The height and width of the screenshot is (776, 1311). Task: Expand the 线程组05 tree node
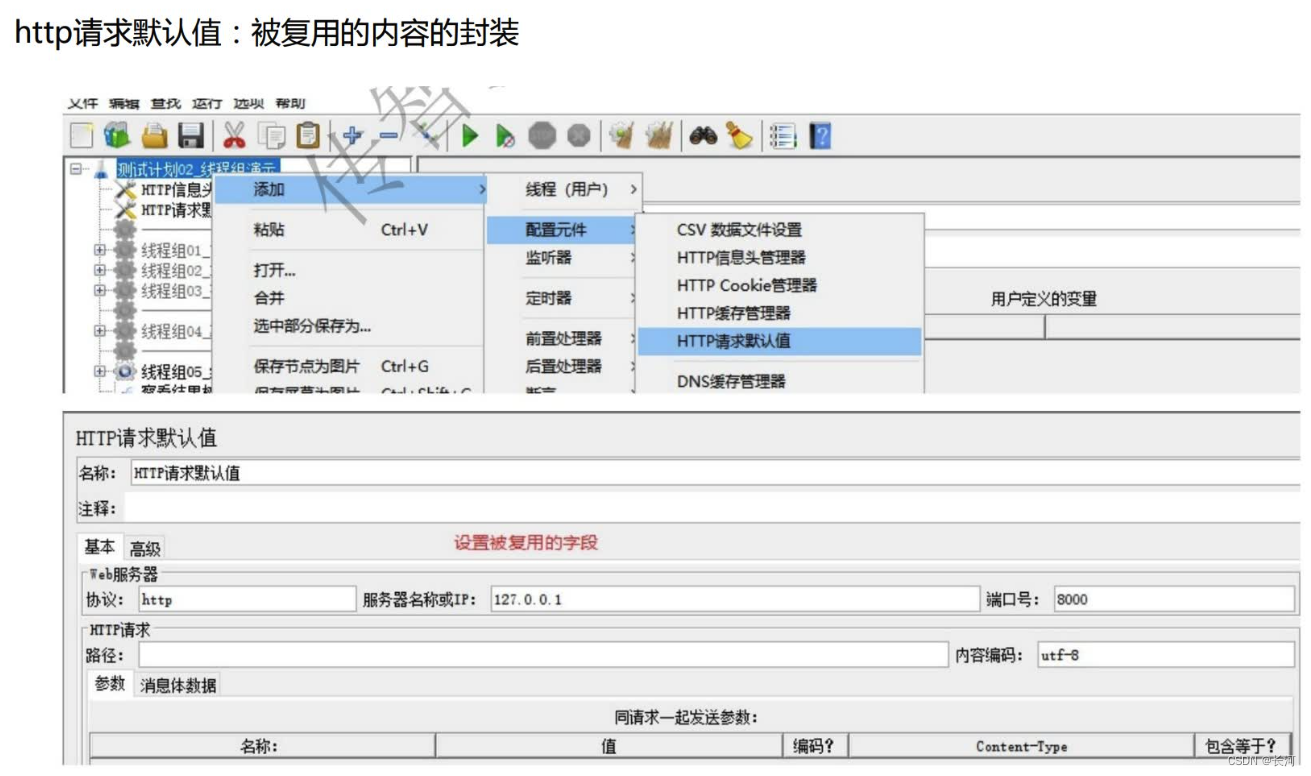[x=98, y=370]
